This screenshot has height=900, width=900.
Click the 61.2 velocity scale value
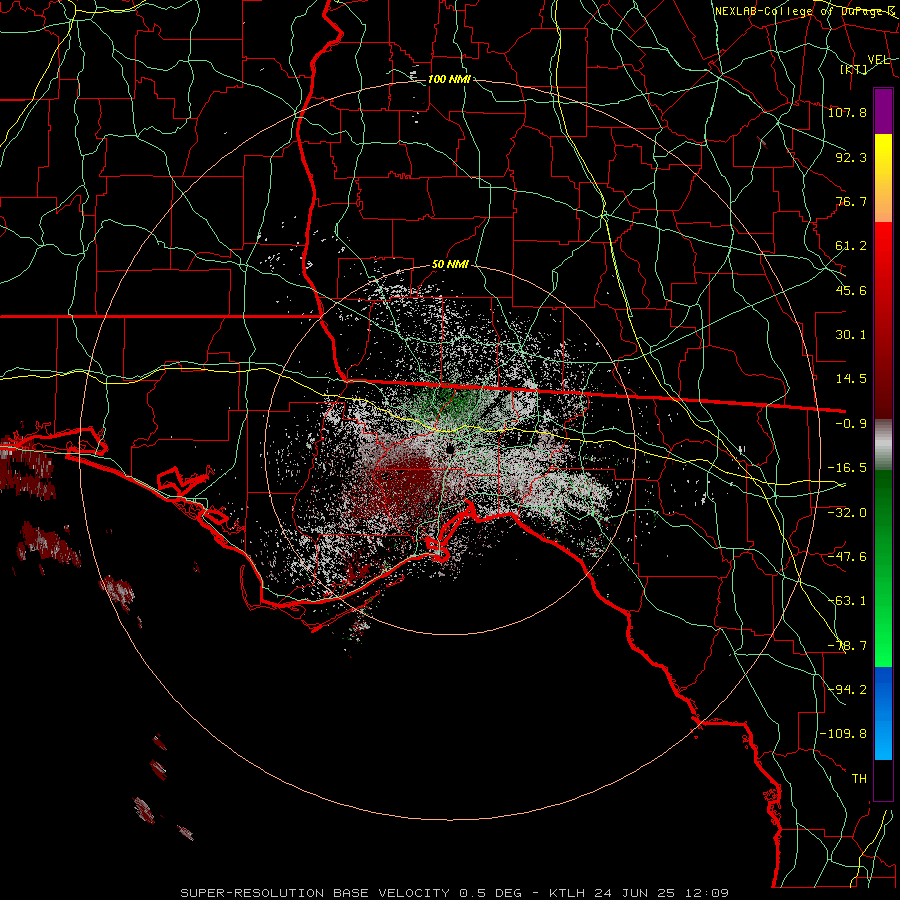[851, 246]
